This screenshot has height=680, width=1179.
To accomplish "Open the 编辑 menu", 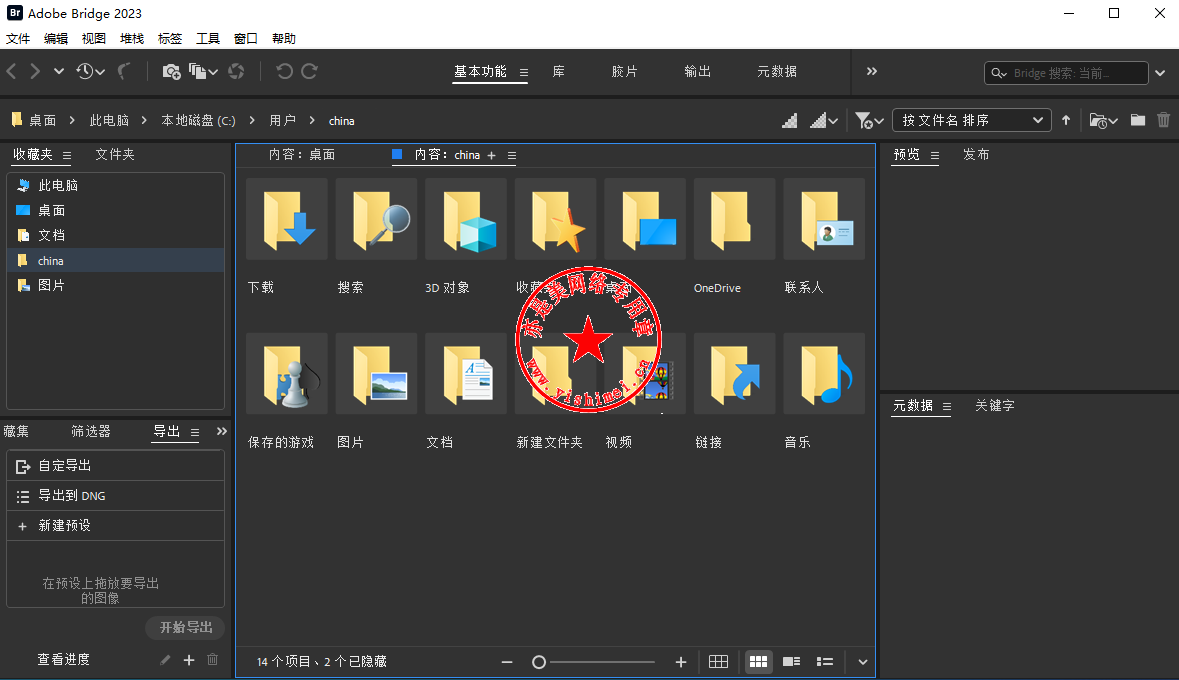I will click(56, 38).
